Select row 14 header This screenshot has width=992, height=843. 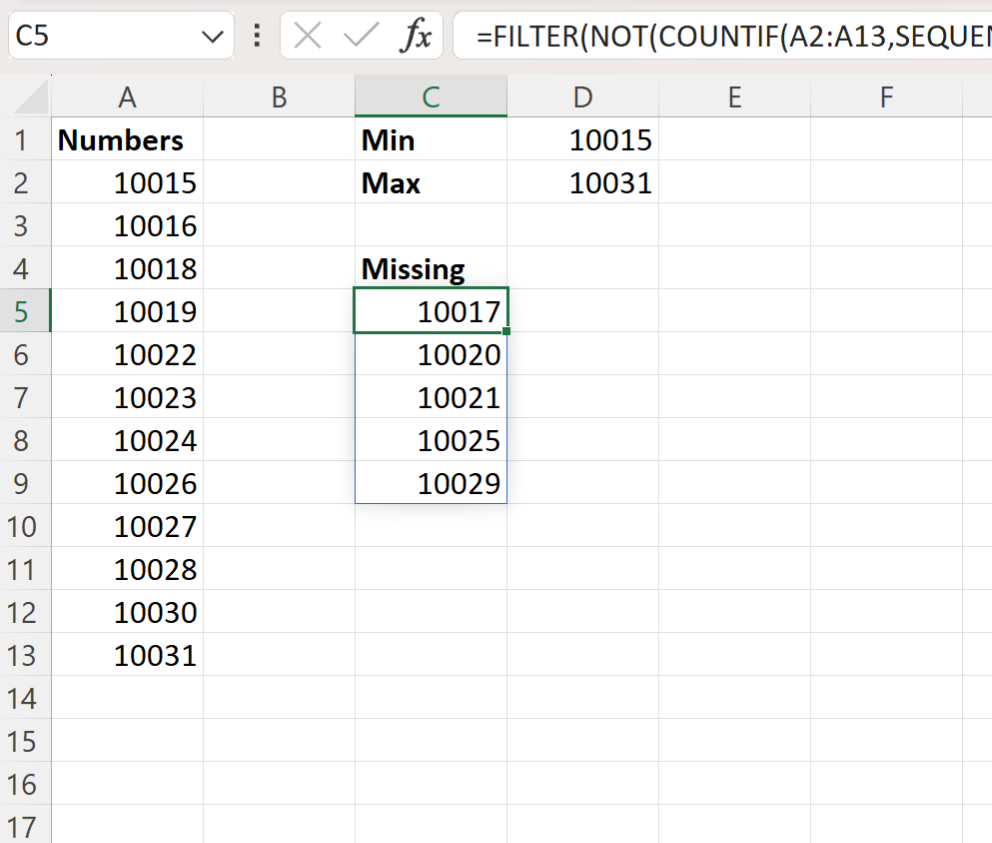pos(25,698)
